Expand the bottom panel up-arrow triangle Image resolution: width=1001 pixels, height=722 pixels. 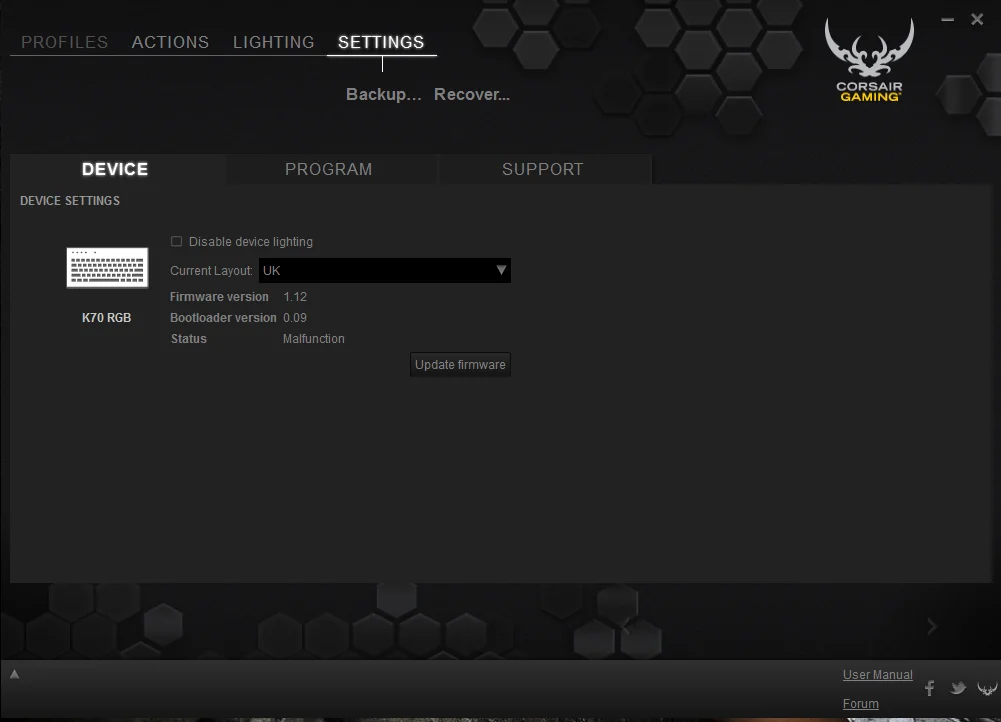tap(15, 674)
